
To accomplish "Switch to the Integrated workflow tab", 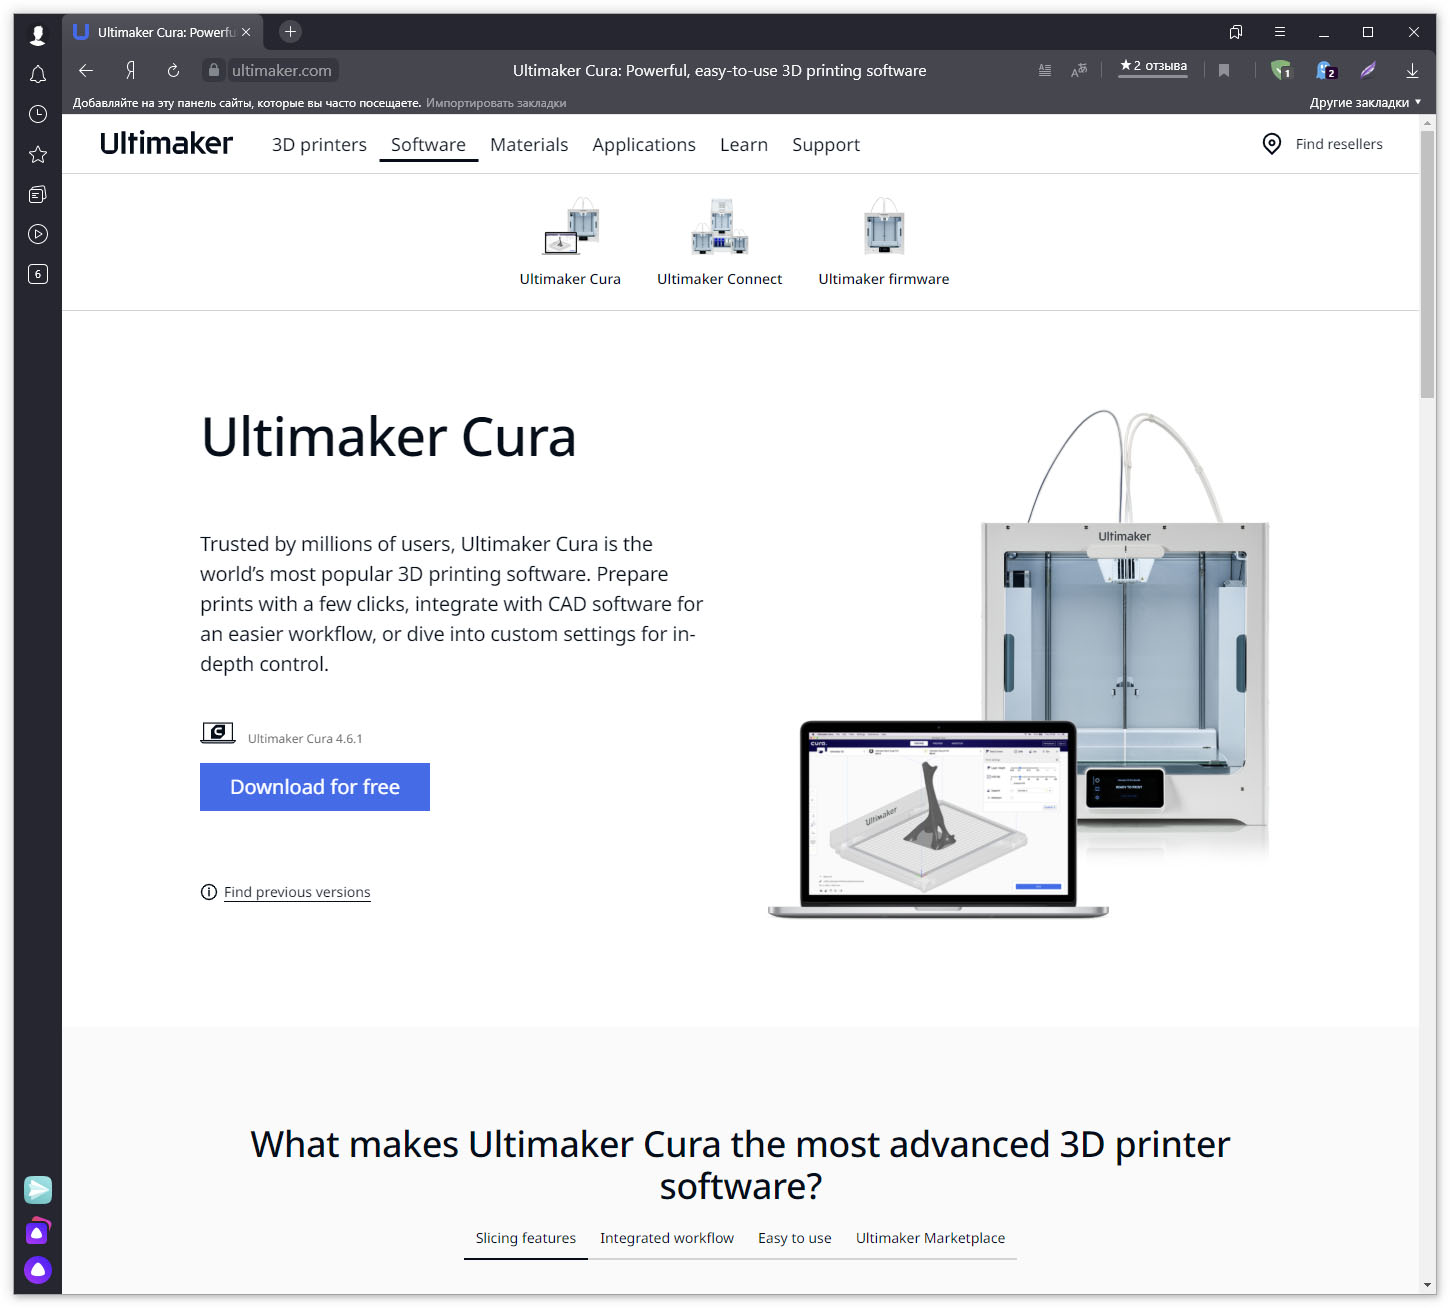I will pos(667,1238).
